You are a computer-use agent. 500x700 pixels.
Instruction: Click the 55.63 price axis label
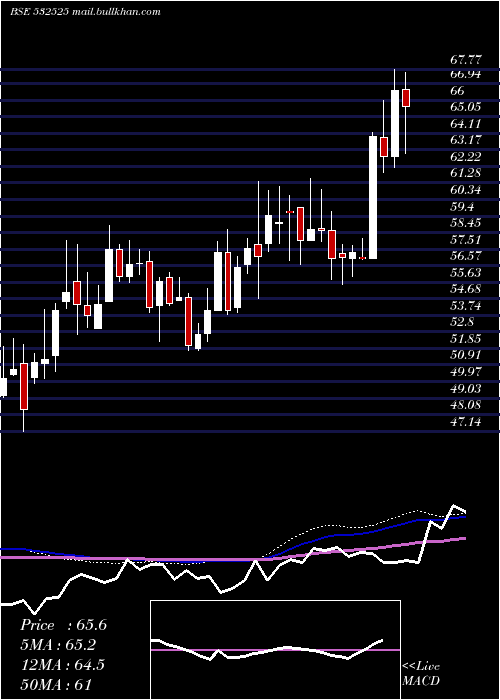click(x=466, y=273)
